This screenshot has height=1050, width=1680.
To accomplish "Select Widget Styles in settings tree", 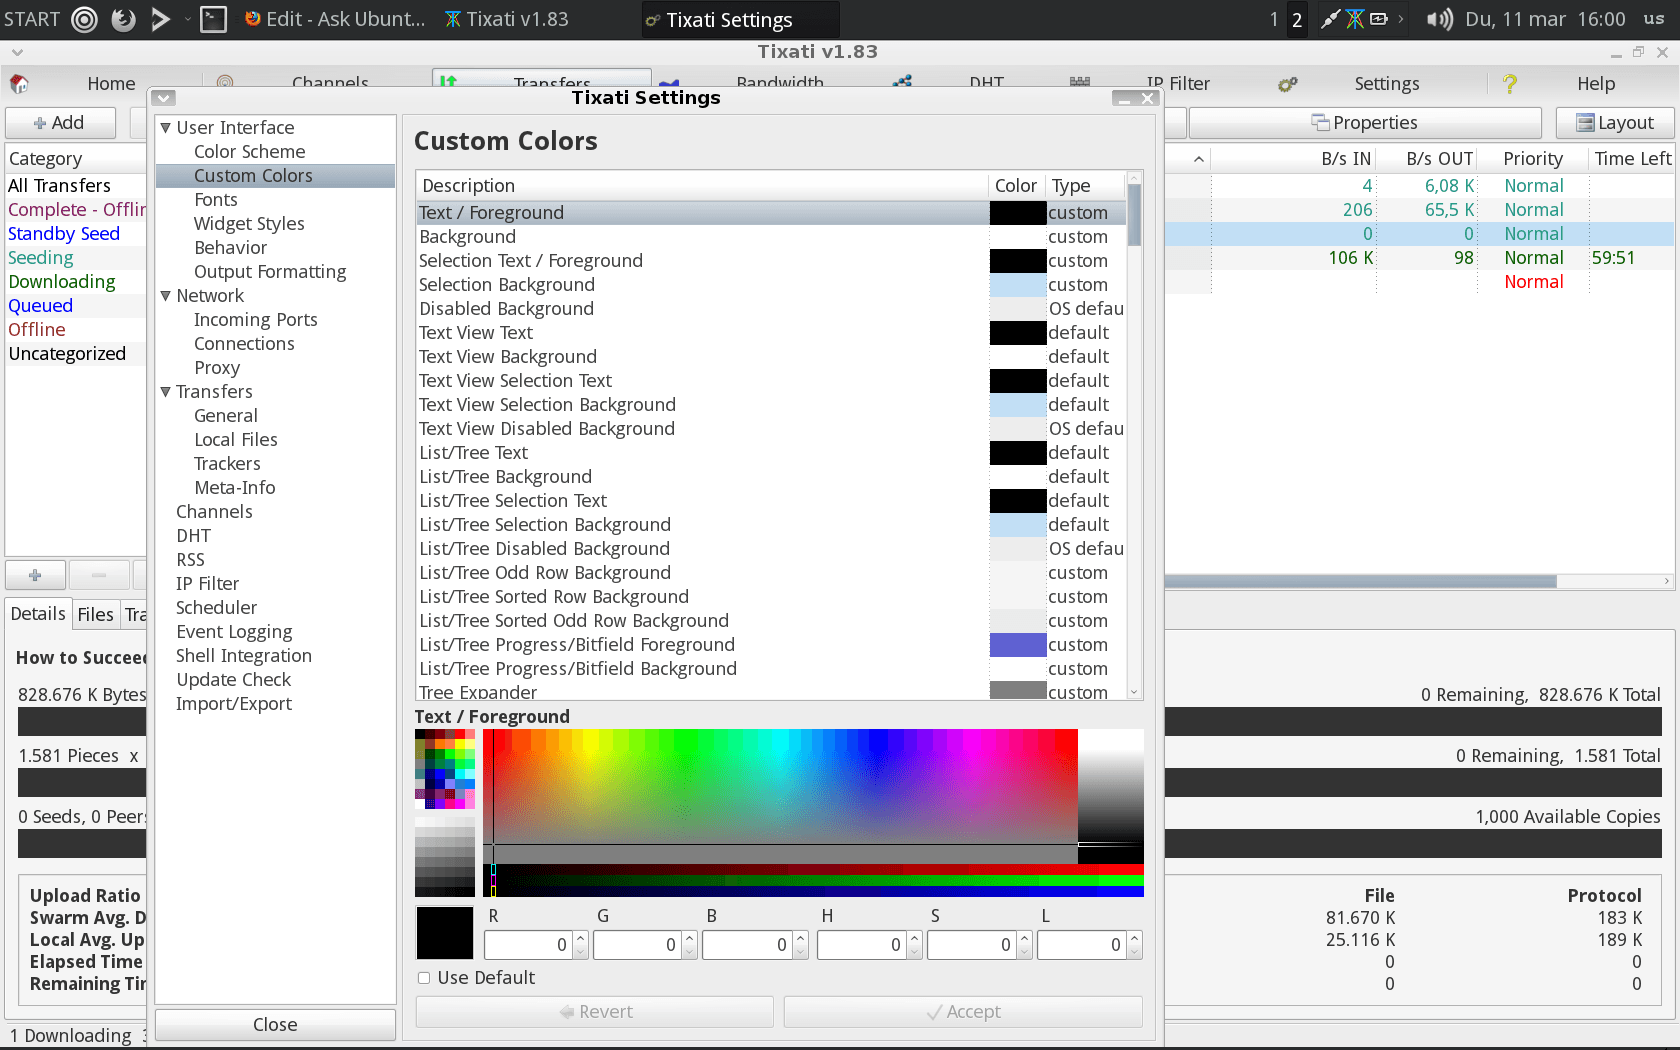I will tap(249, 224).
